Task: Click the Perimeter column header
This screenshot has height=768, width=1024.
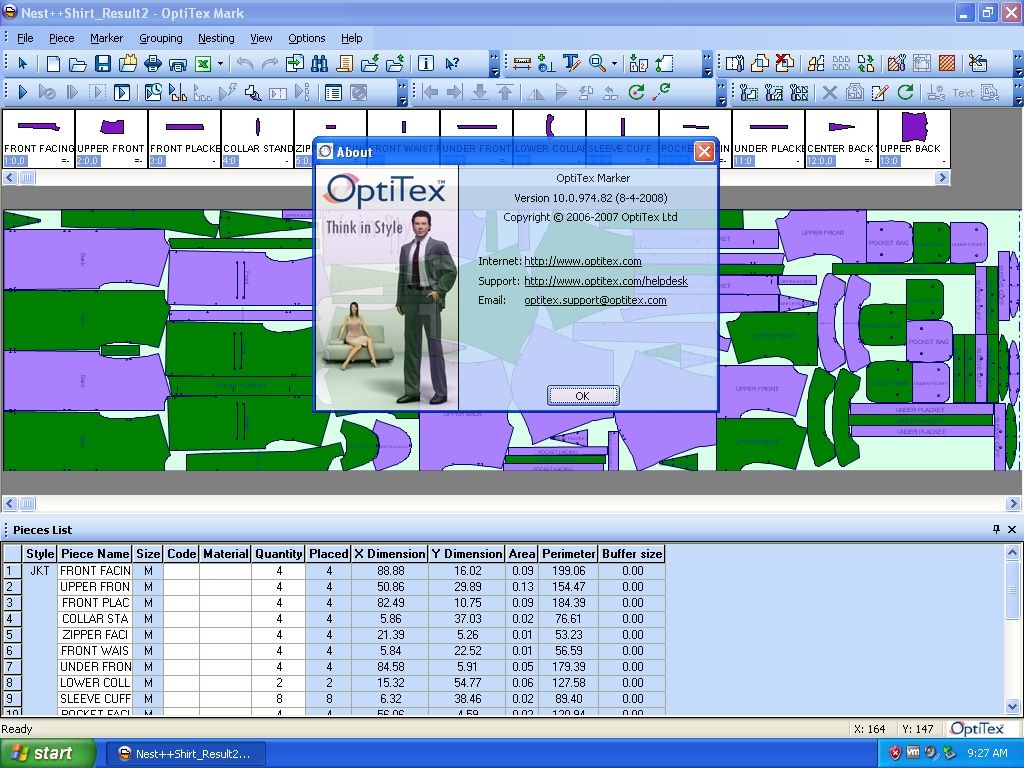Action: (x=568, y=554)
